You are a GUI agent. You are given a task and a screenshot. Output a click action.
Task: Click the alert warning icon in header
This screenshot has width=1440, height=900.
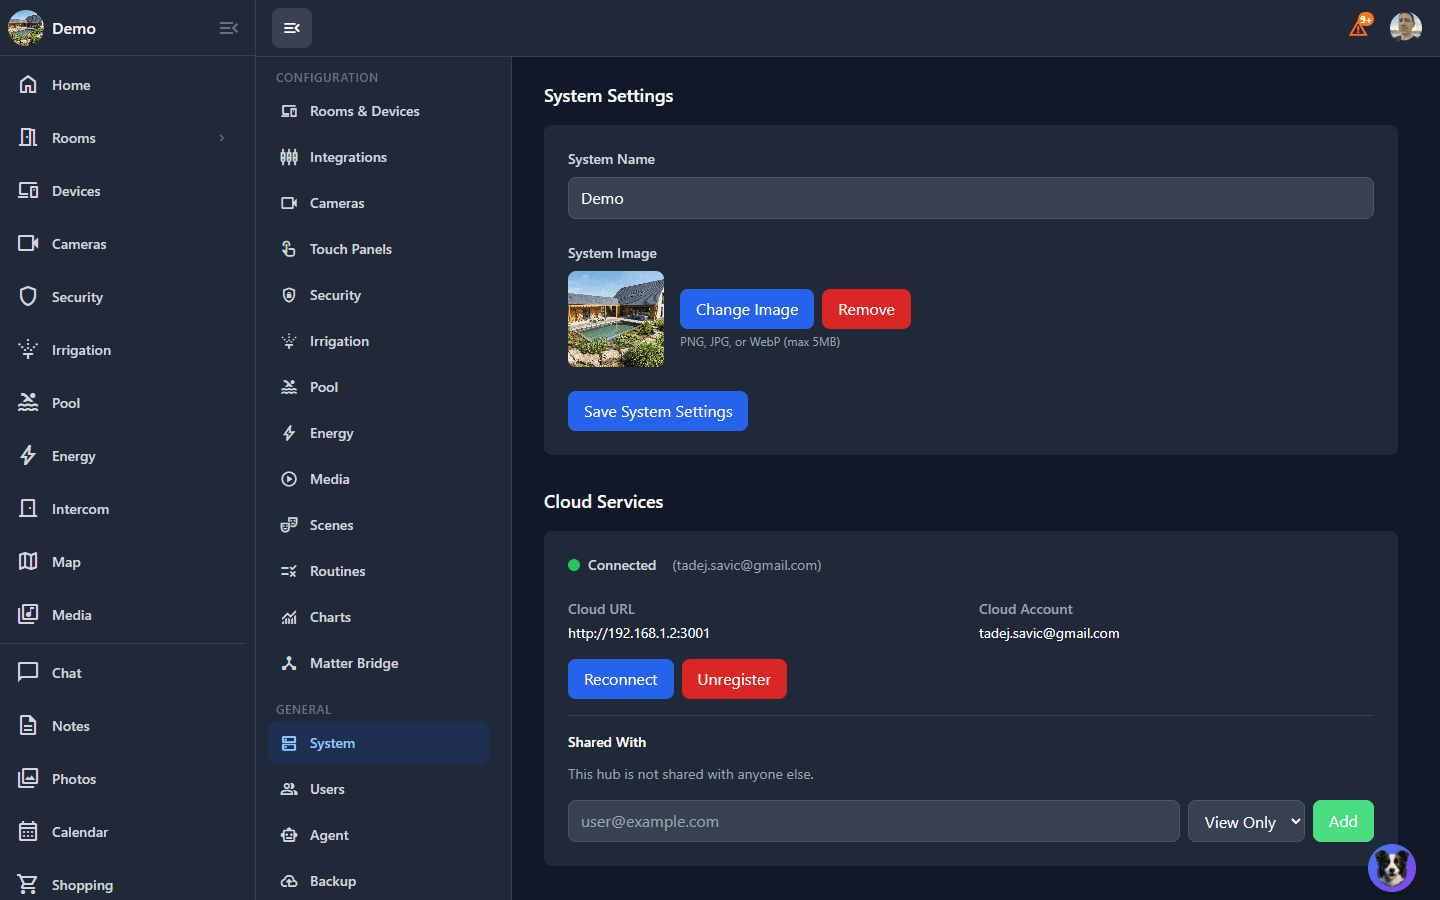point(1358,27)
